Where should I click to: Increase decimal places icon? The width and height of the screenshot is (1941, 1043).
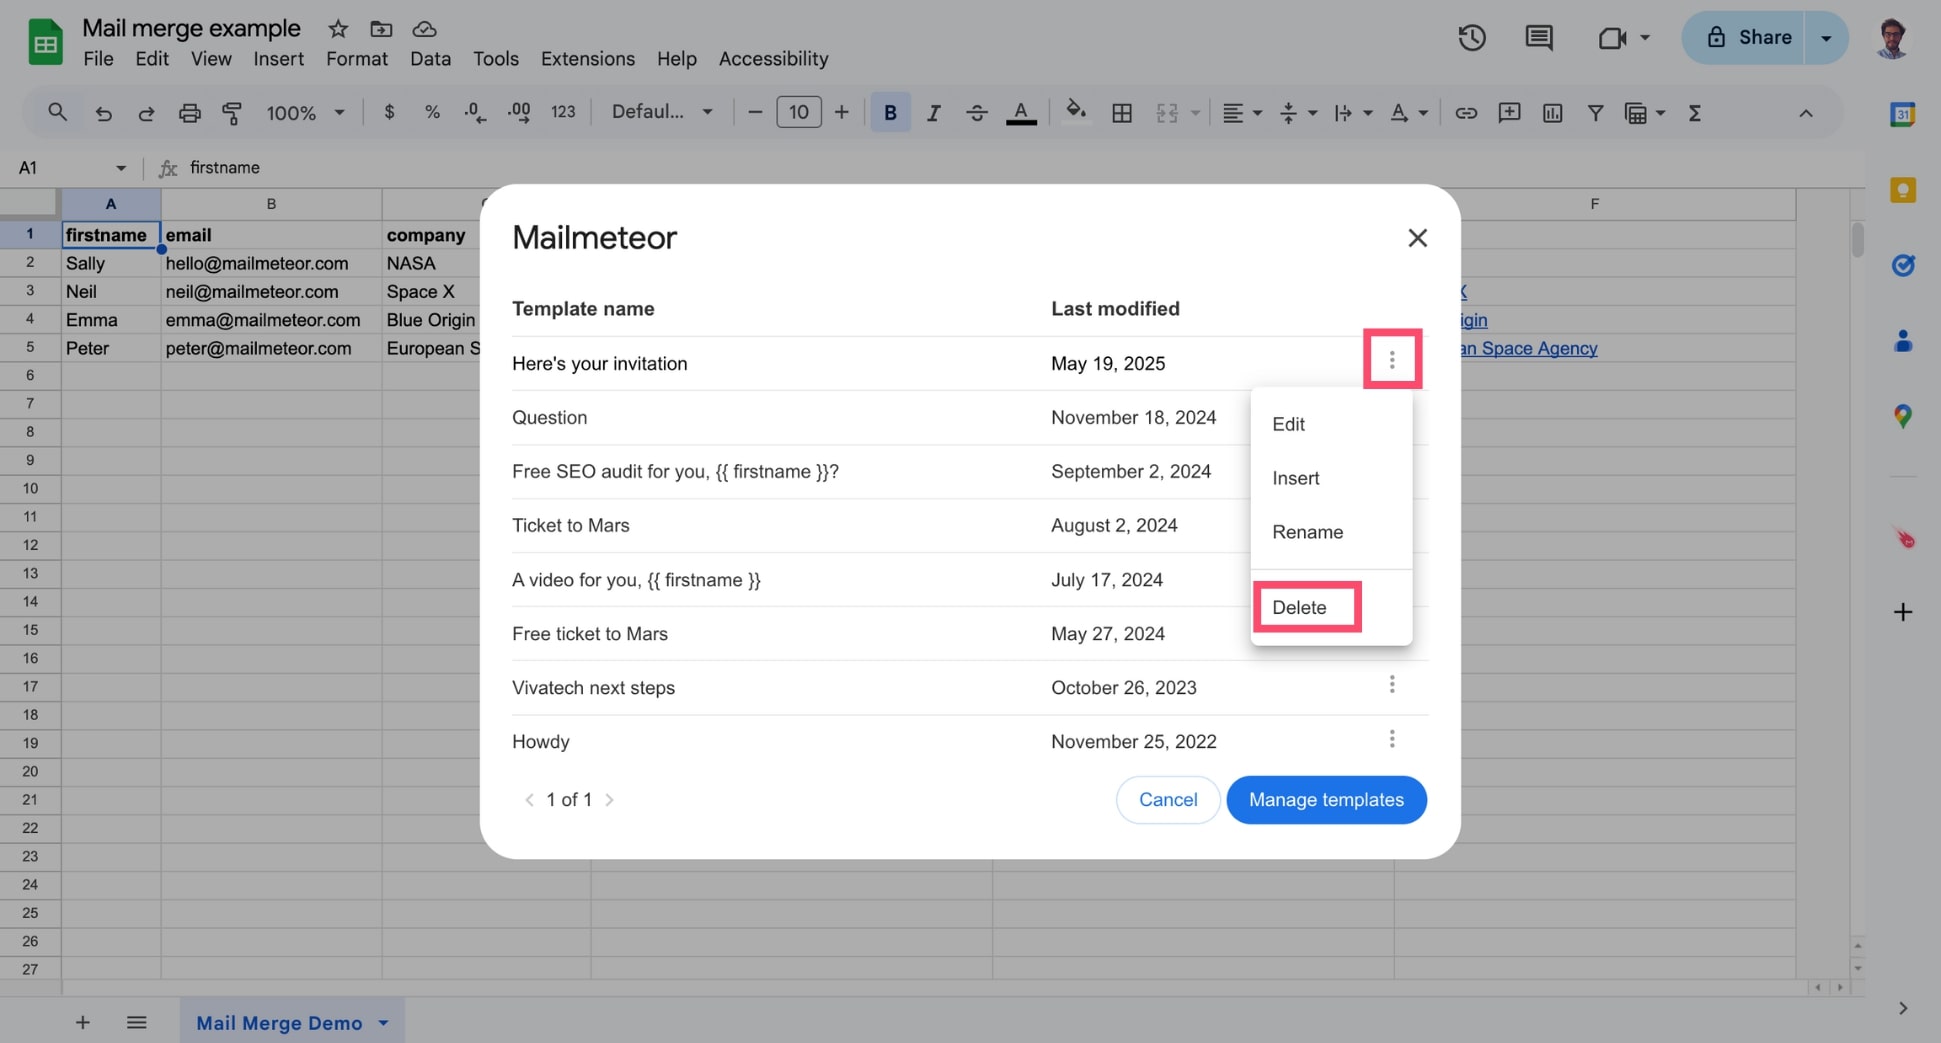coord(519,112)
